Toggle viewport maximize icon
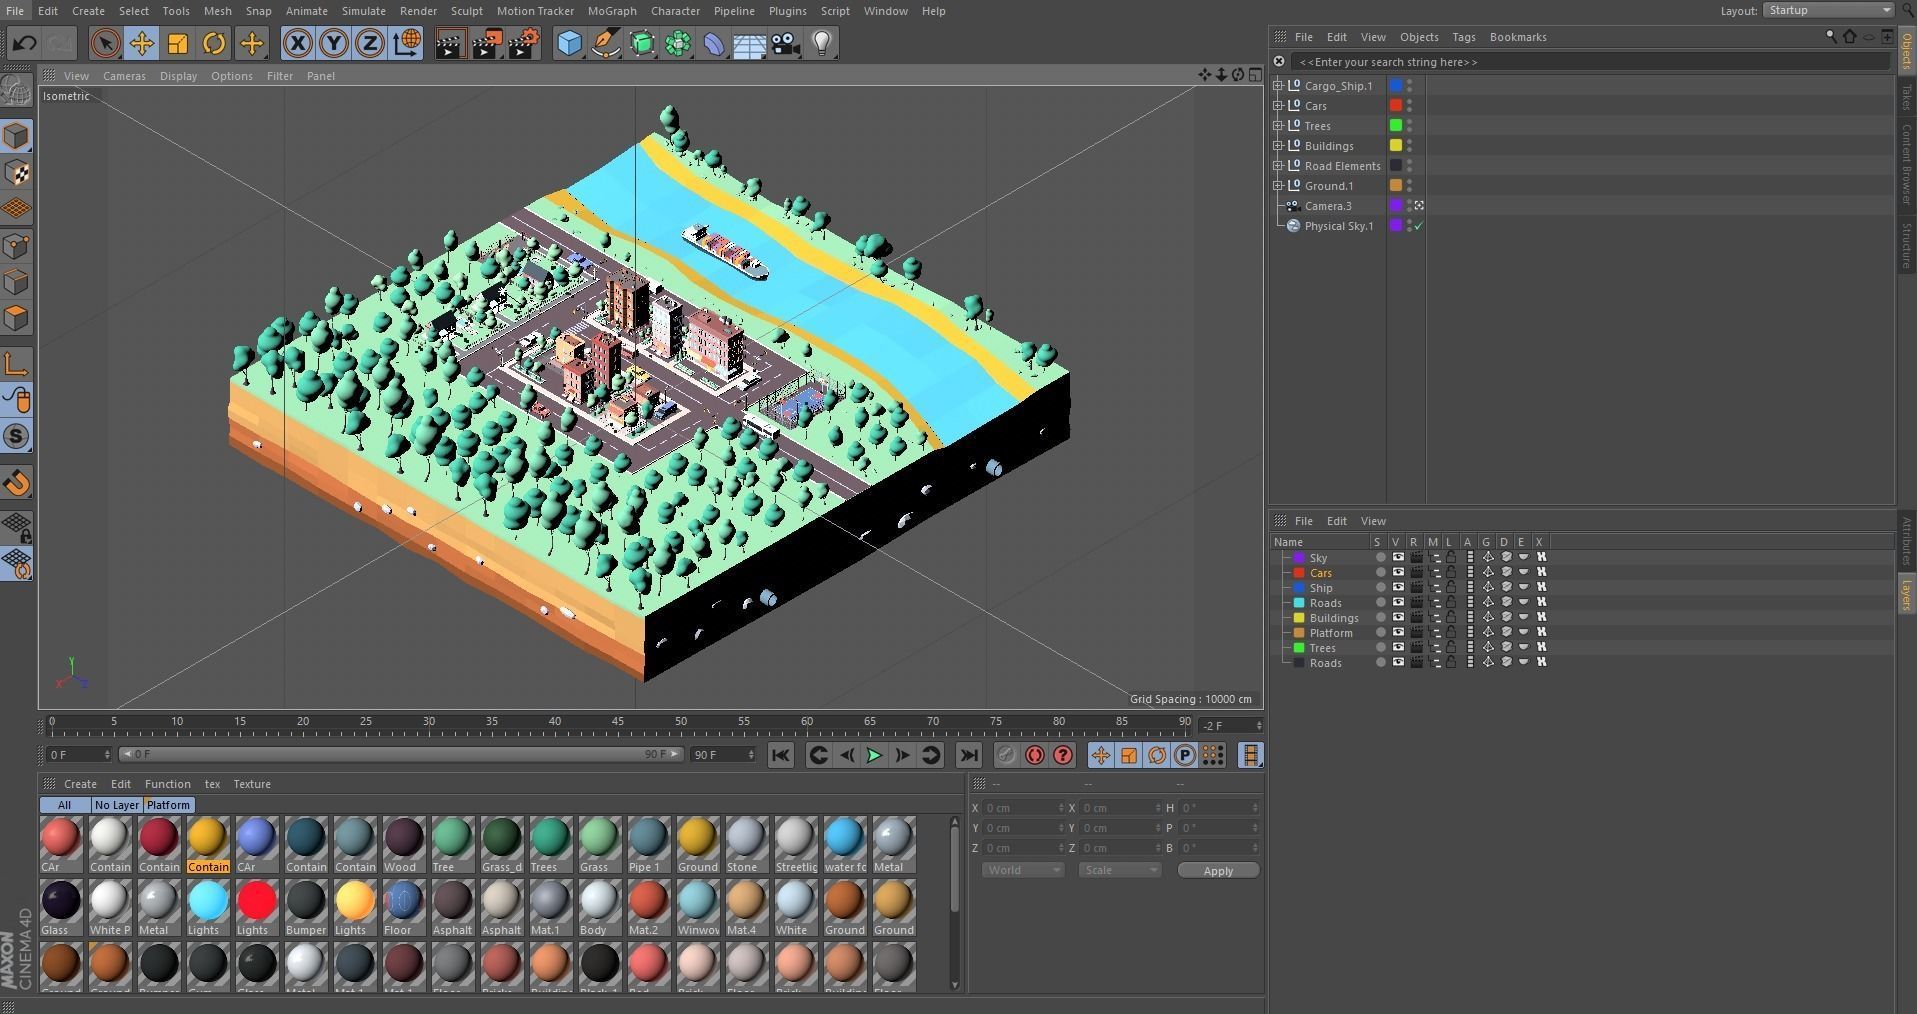 coord(1255,75)
